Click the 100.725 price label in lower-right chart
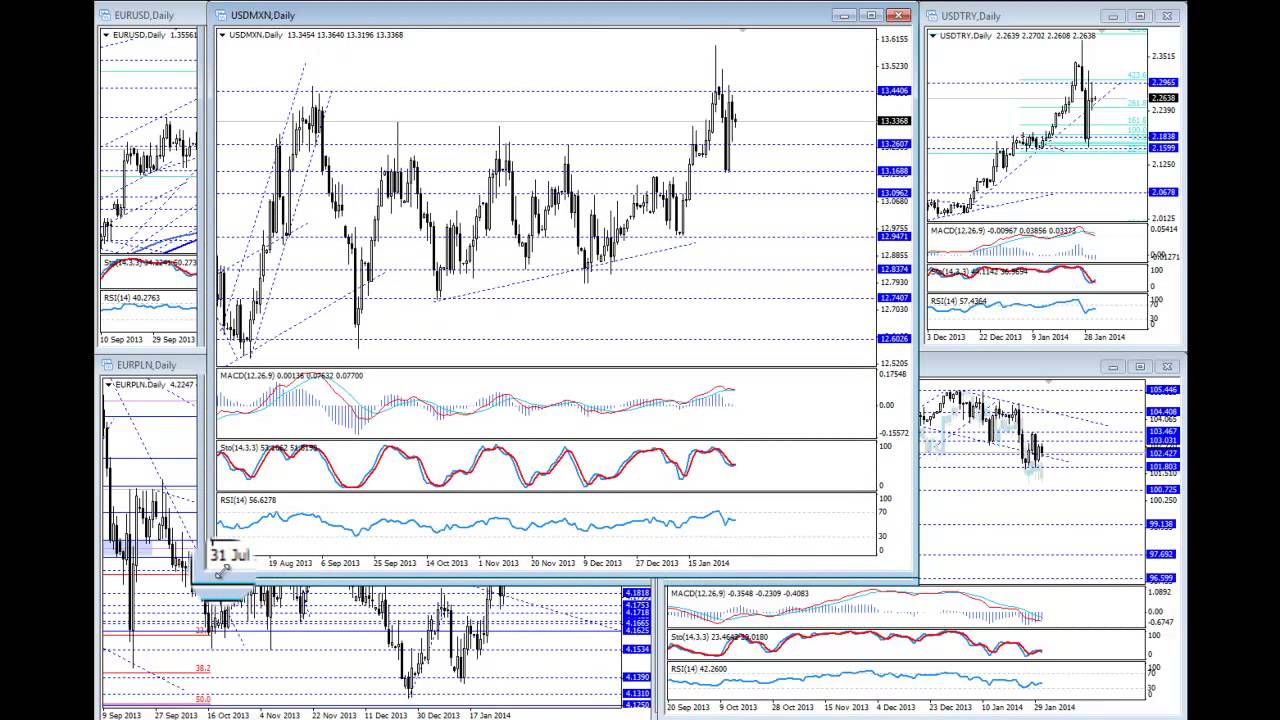 [1163, 489]
